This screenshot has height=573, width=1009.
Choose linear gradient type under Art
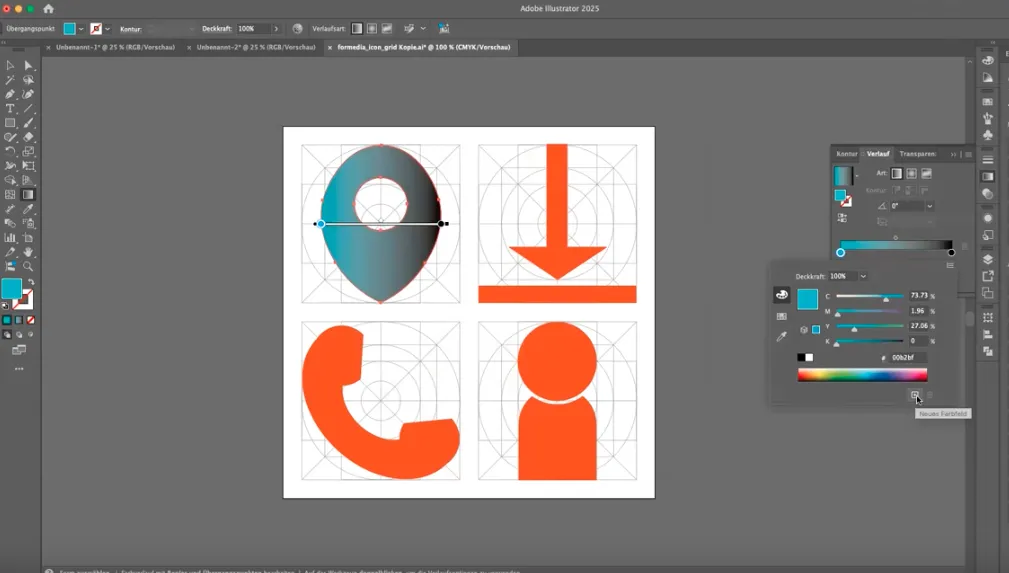[896, 173]
